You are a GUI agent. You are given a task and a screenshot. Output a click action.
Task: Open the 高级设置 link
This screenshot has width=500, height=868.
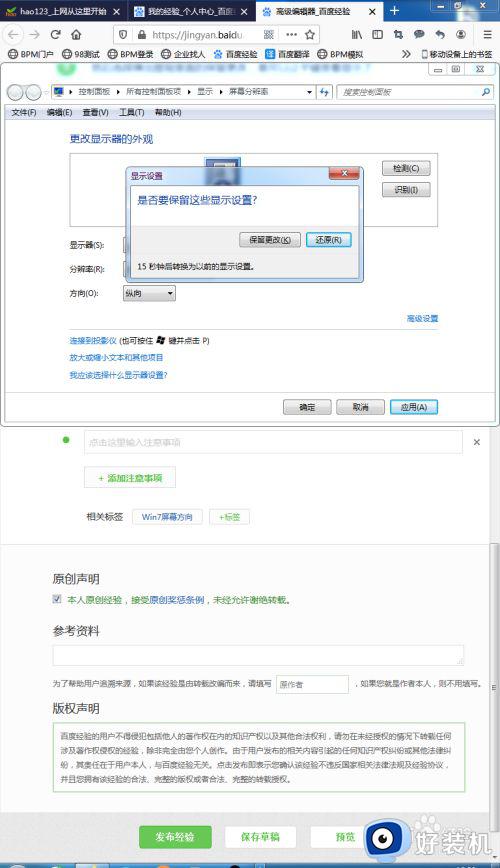click(x=422, y=318)
